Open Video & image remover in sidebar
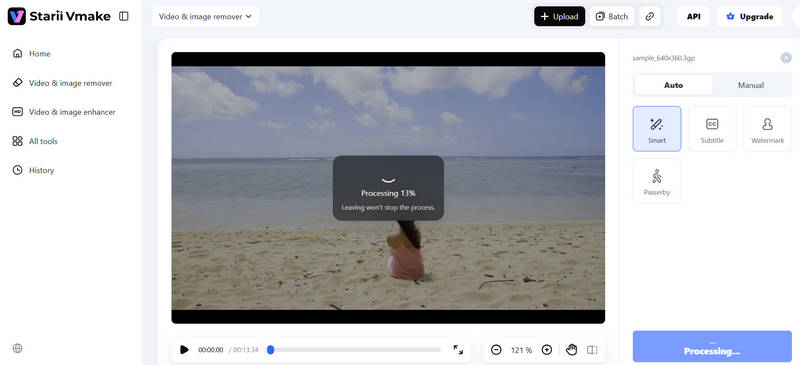Image resolution: width=800 pixels, height=365 pixels. [x=62, y=83]
